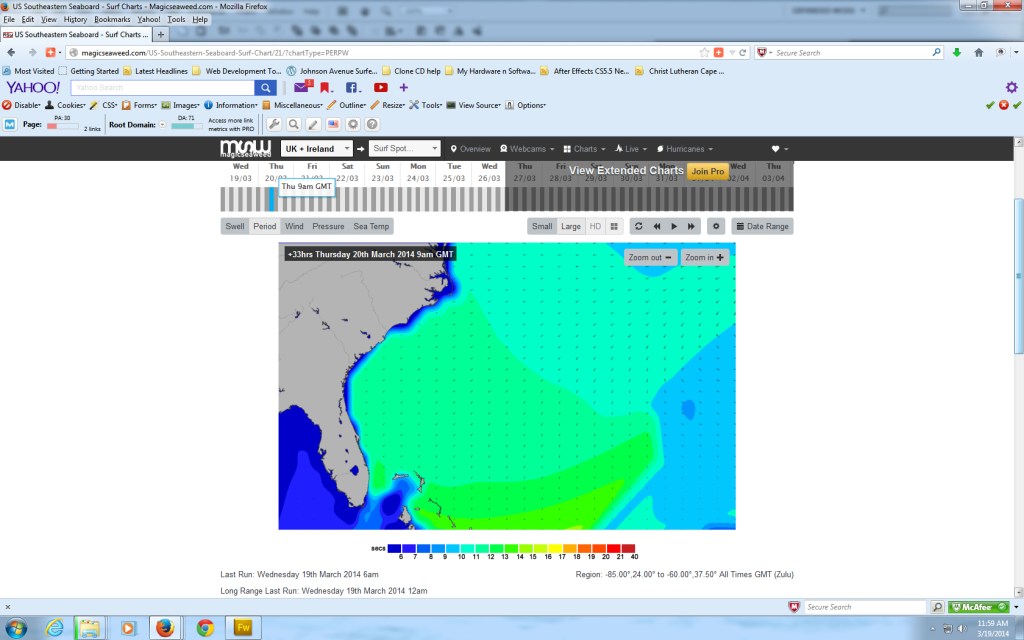
Task: Toggle chart size to Small
Action: click(543, 226)
